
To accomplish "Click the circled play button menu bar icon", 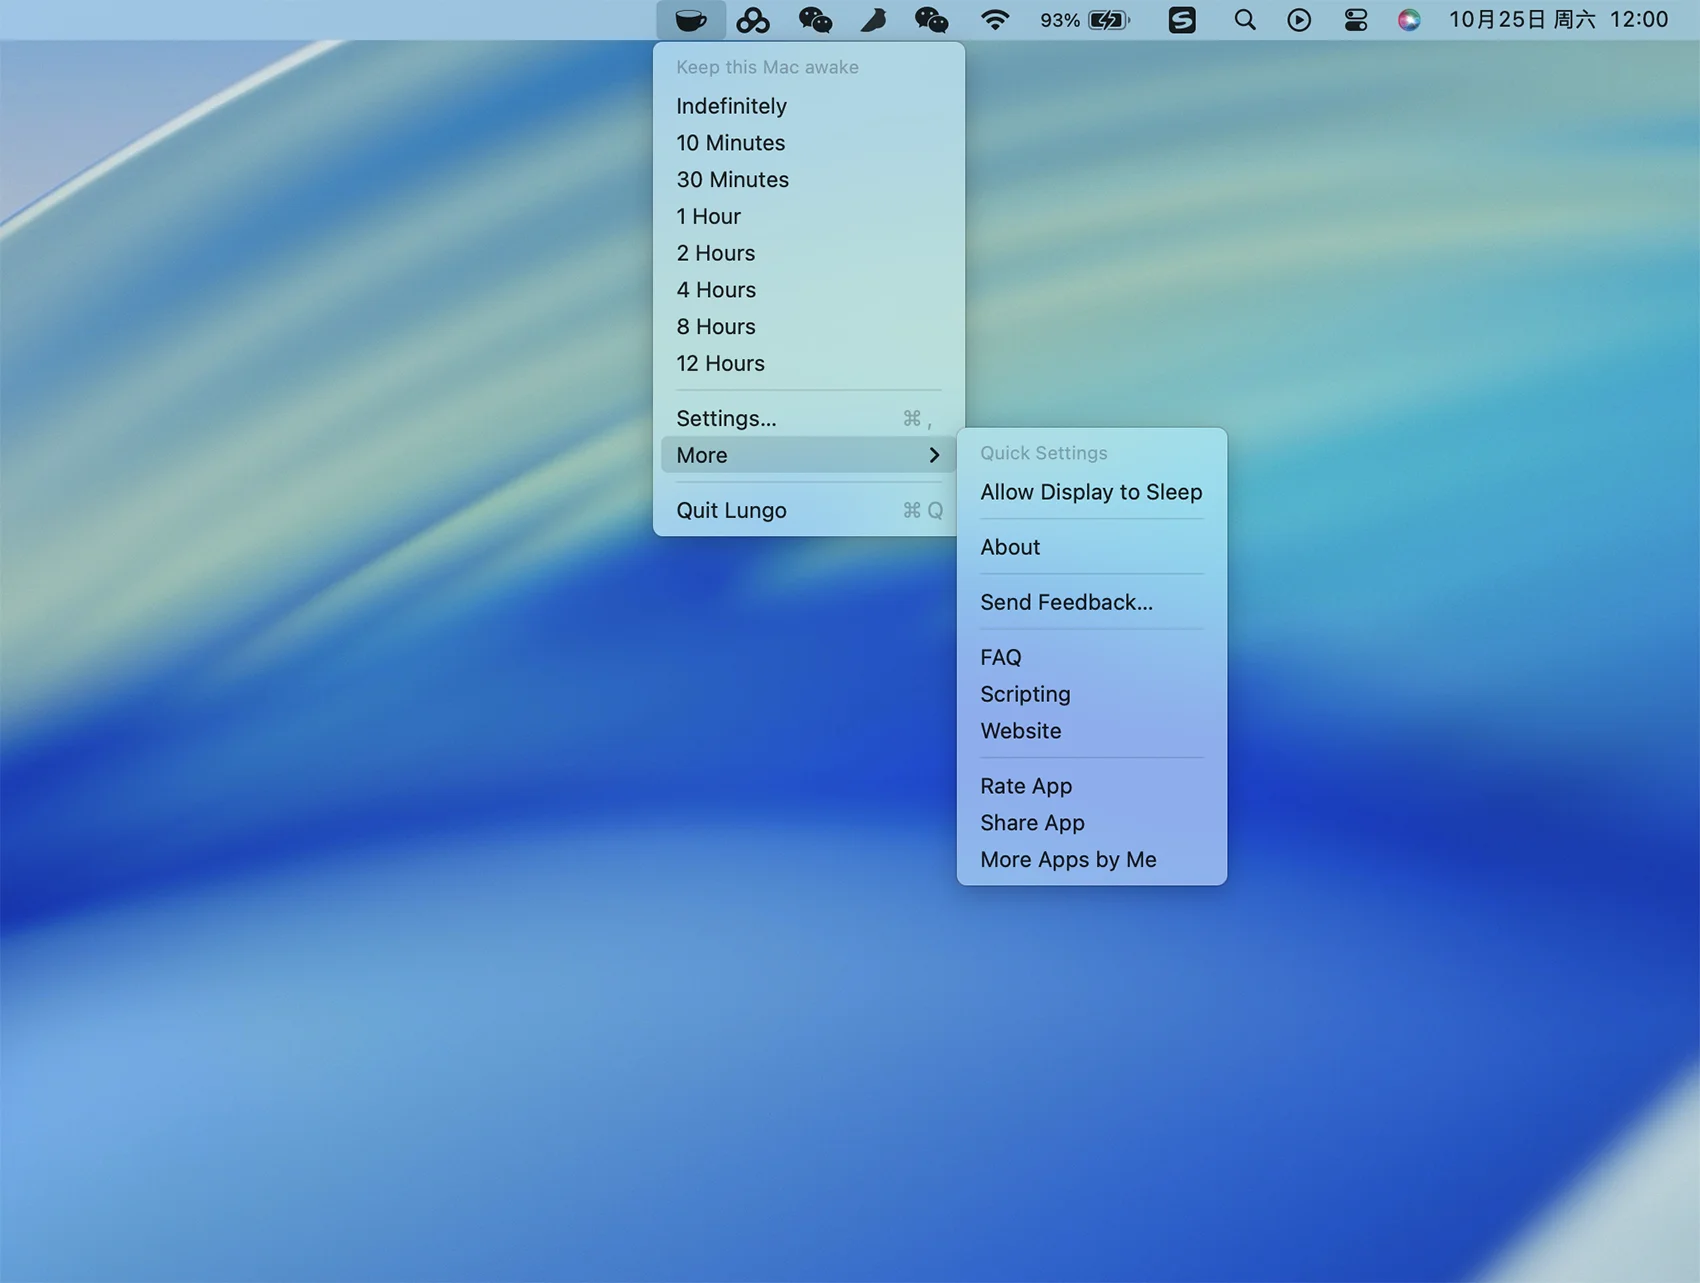I will (1298, 20).
